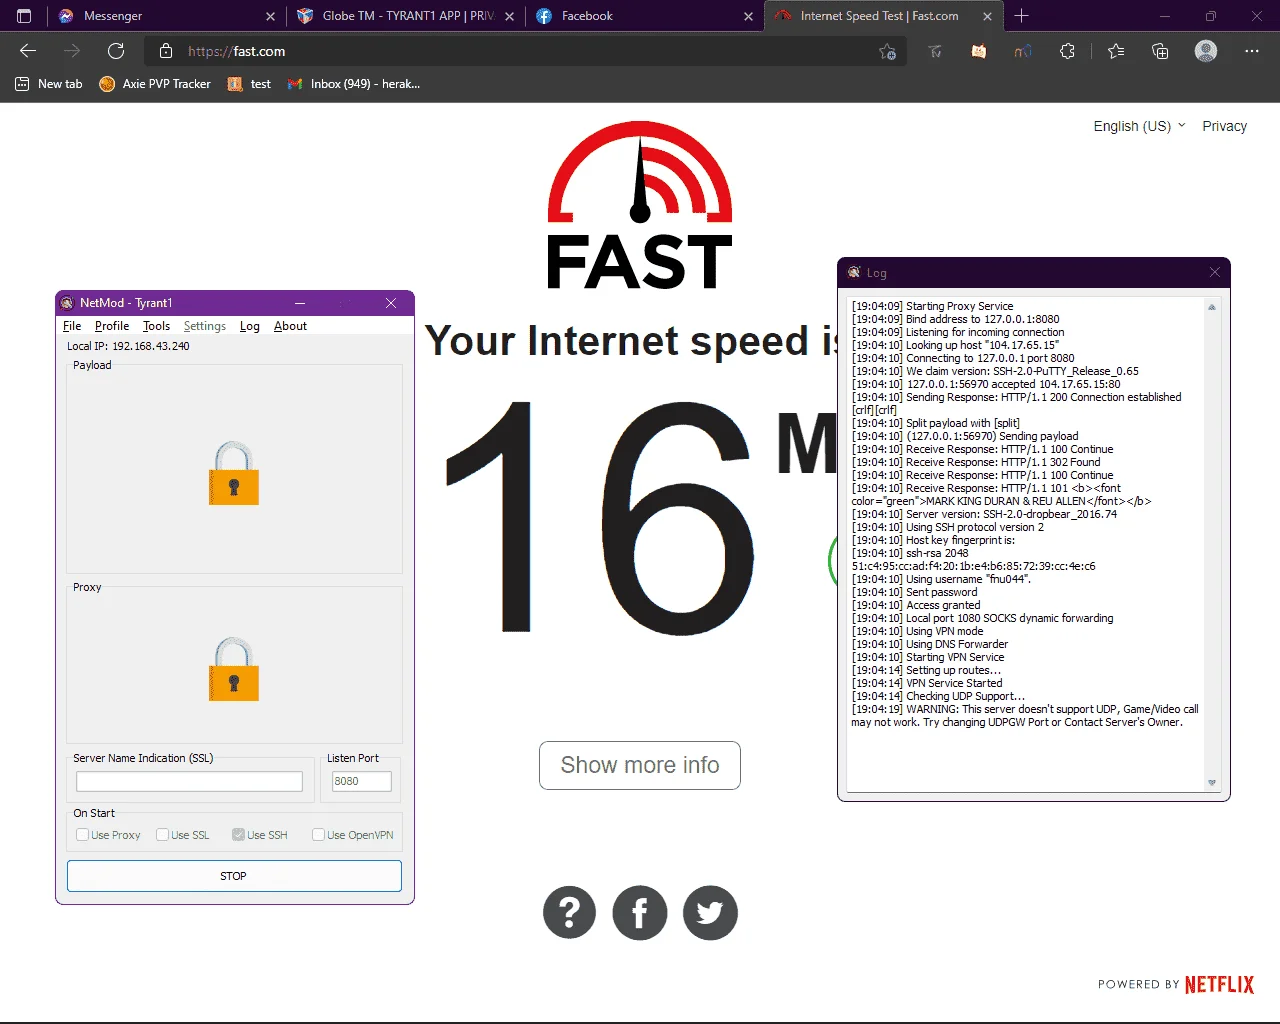Open the TV extension icon in toolbar
The width and height of the screenshot is (1280, 1024).
point(935,51)
